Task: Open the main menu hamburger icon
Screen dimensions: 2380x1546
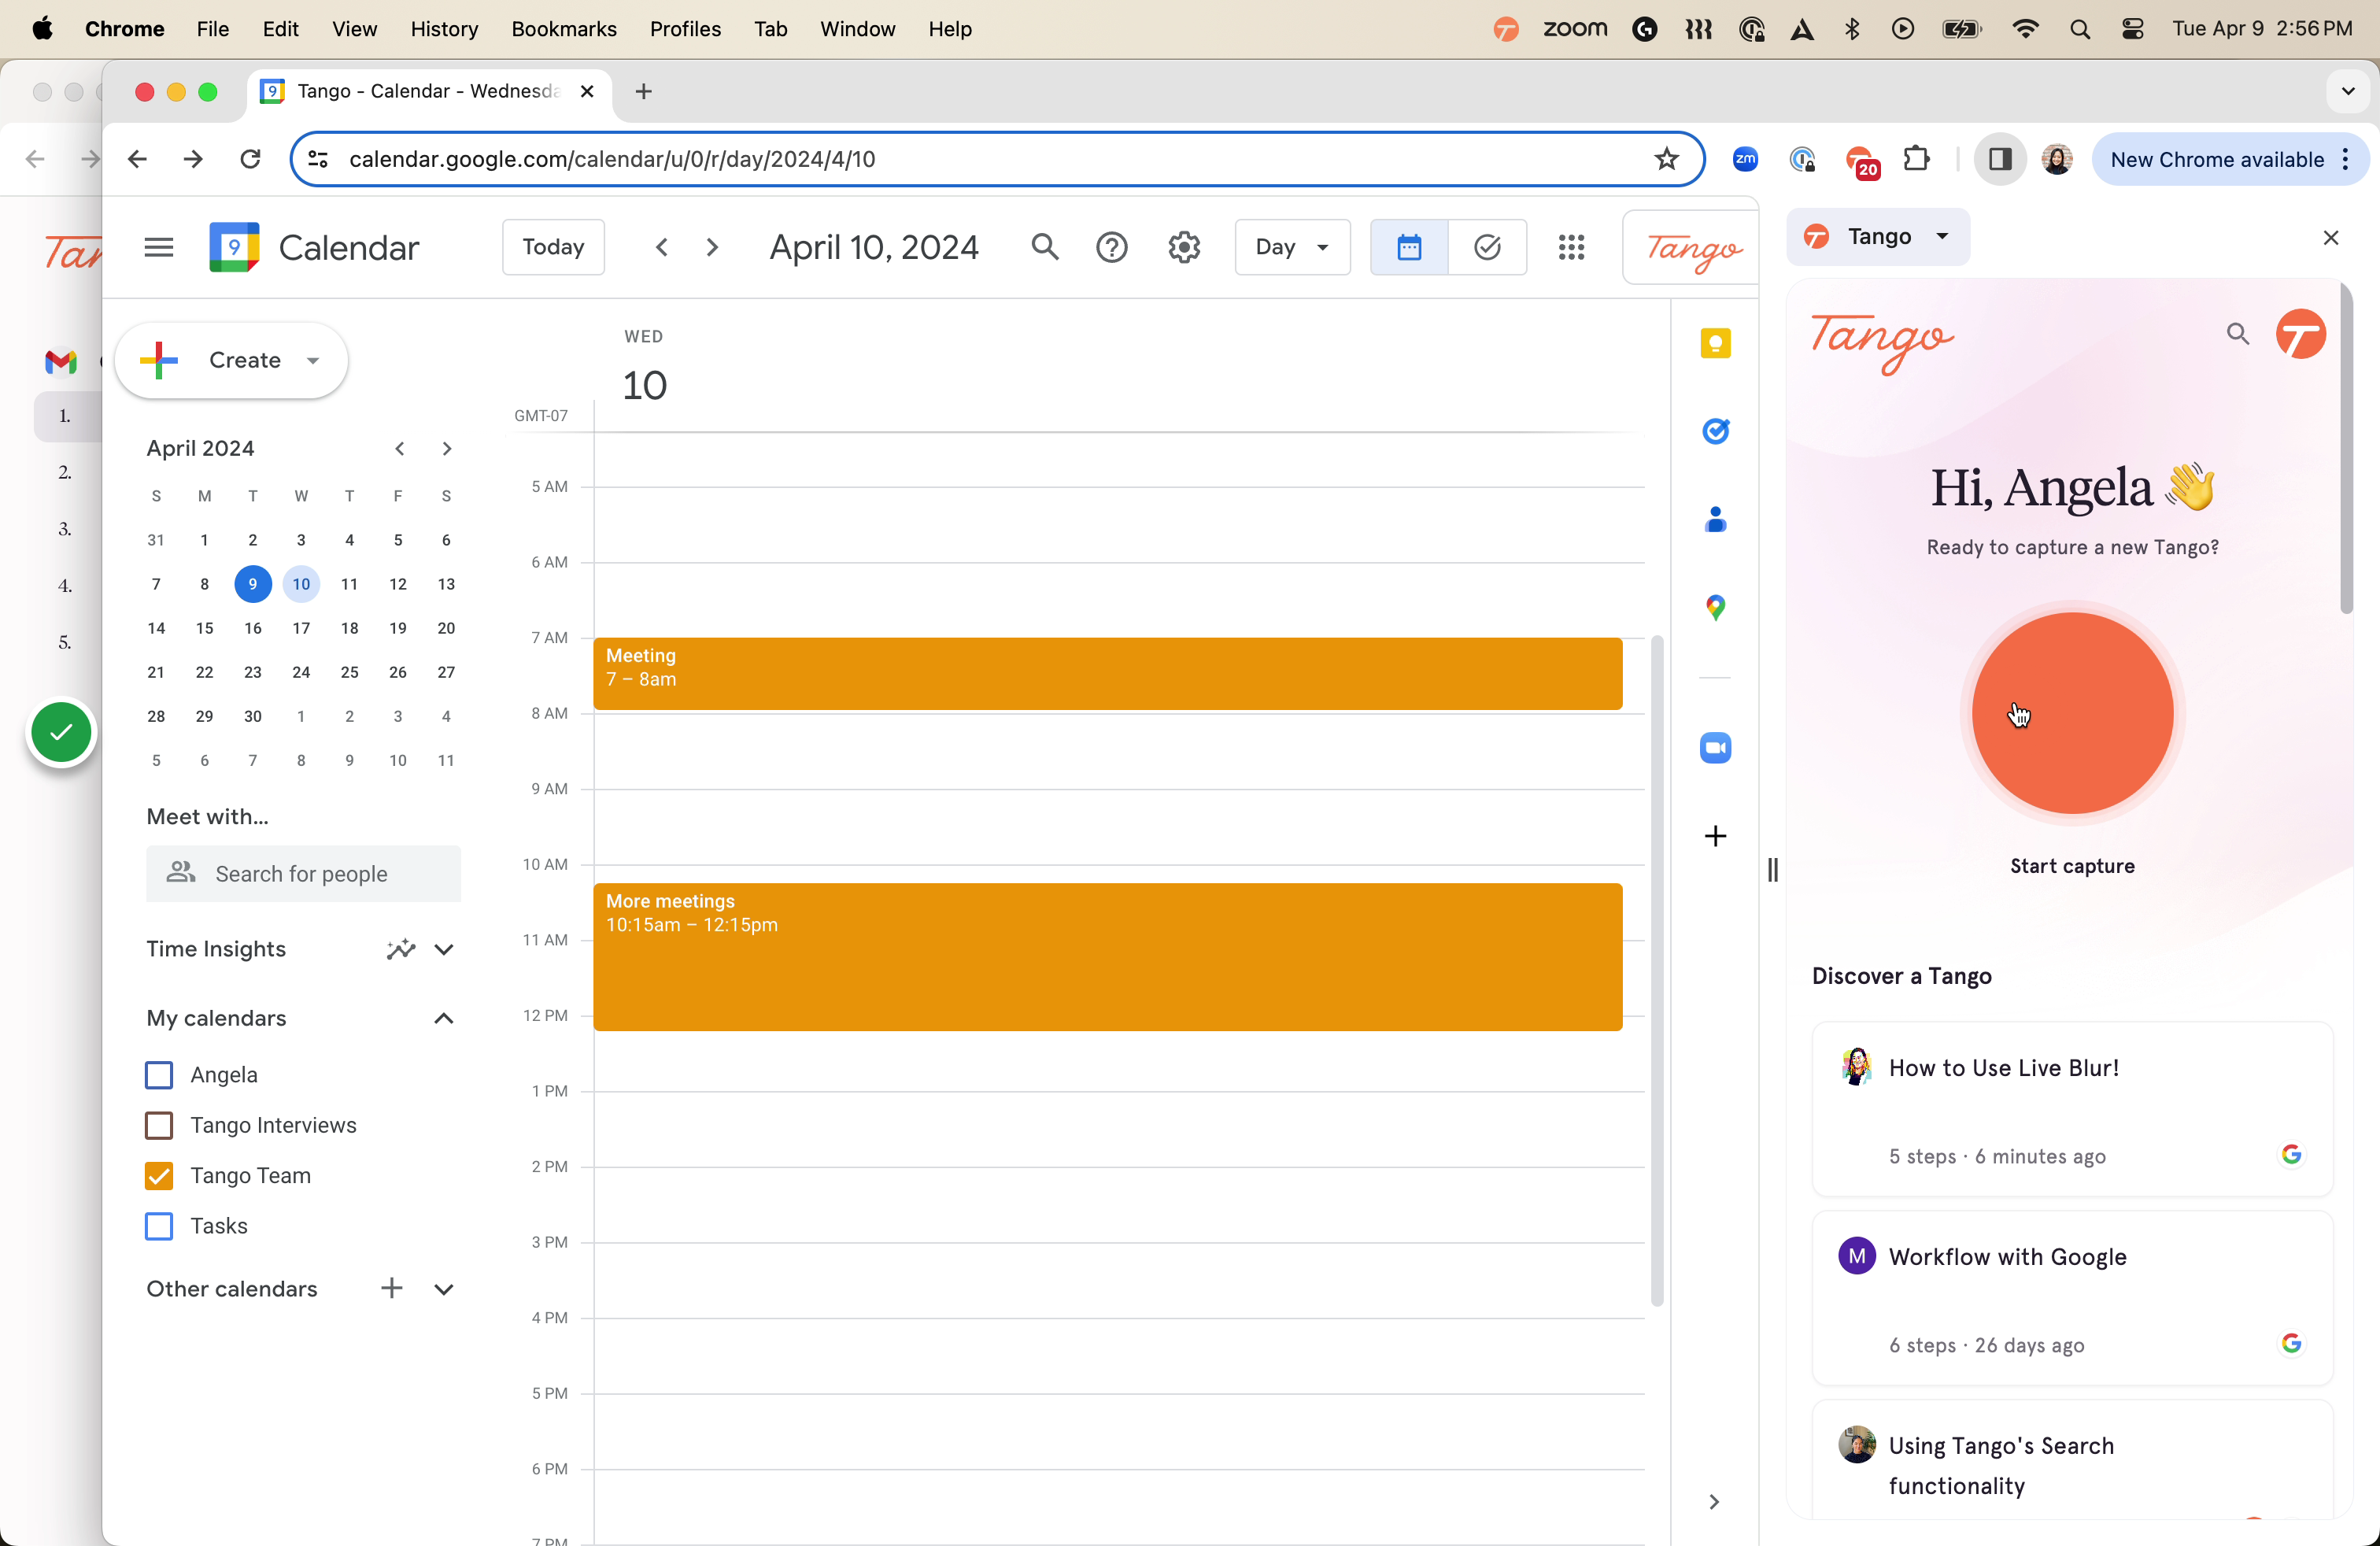Action: point(158,247)
